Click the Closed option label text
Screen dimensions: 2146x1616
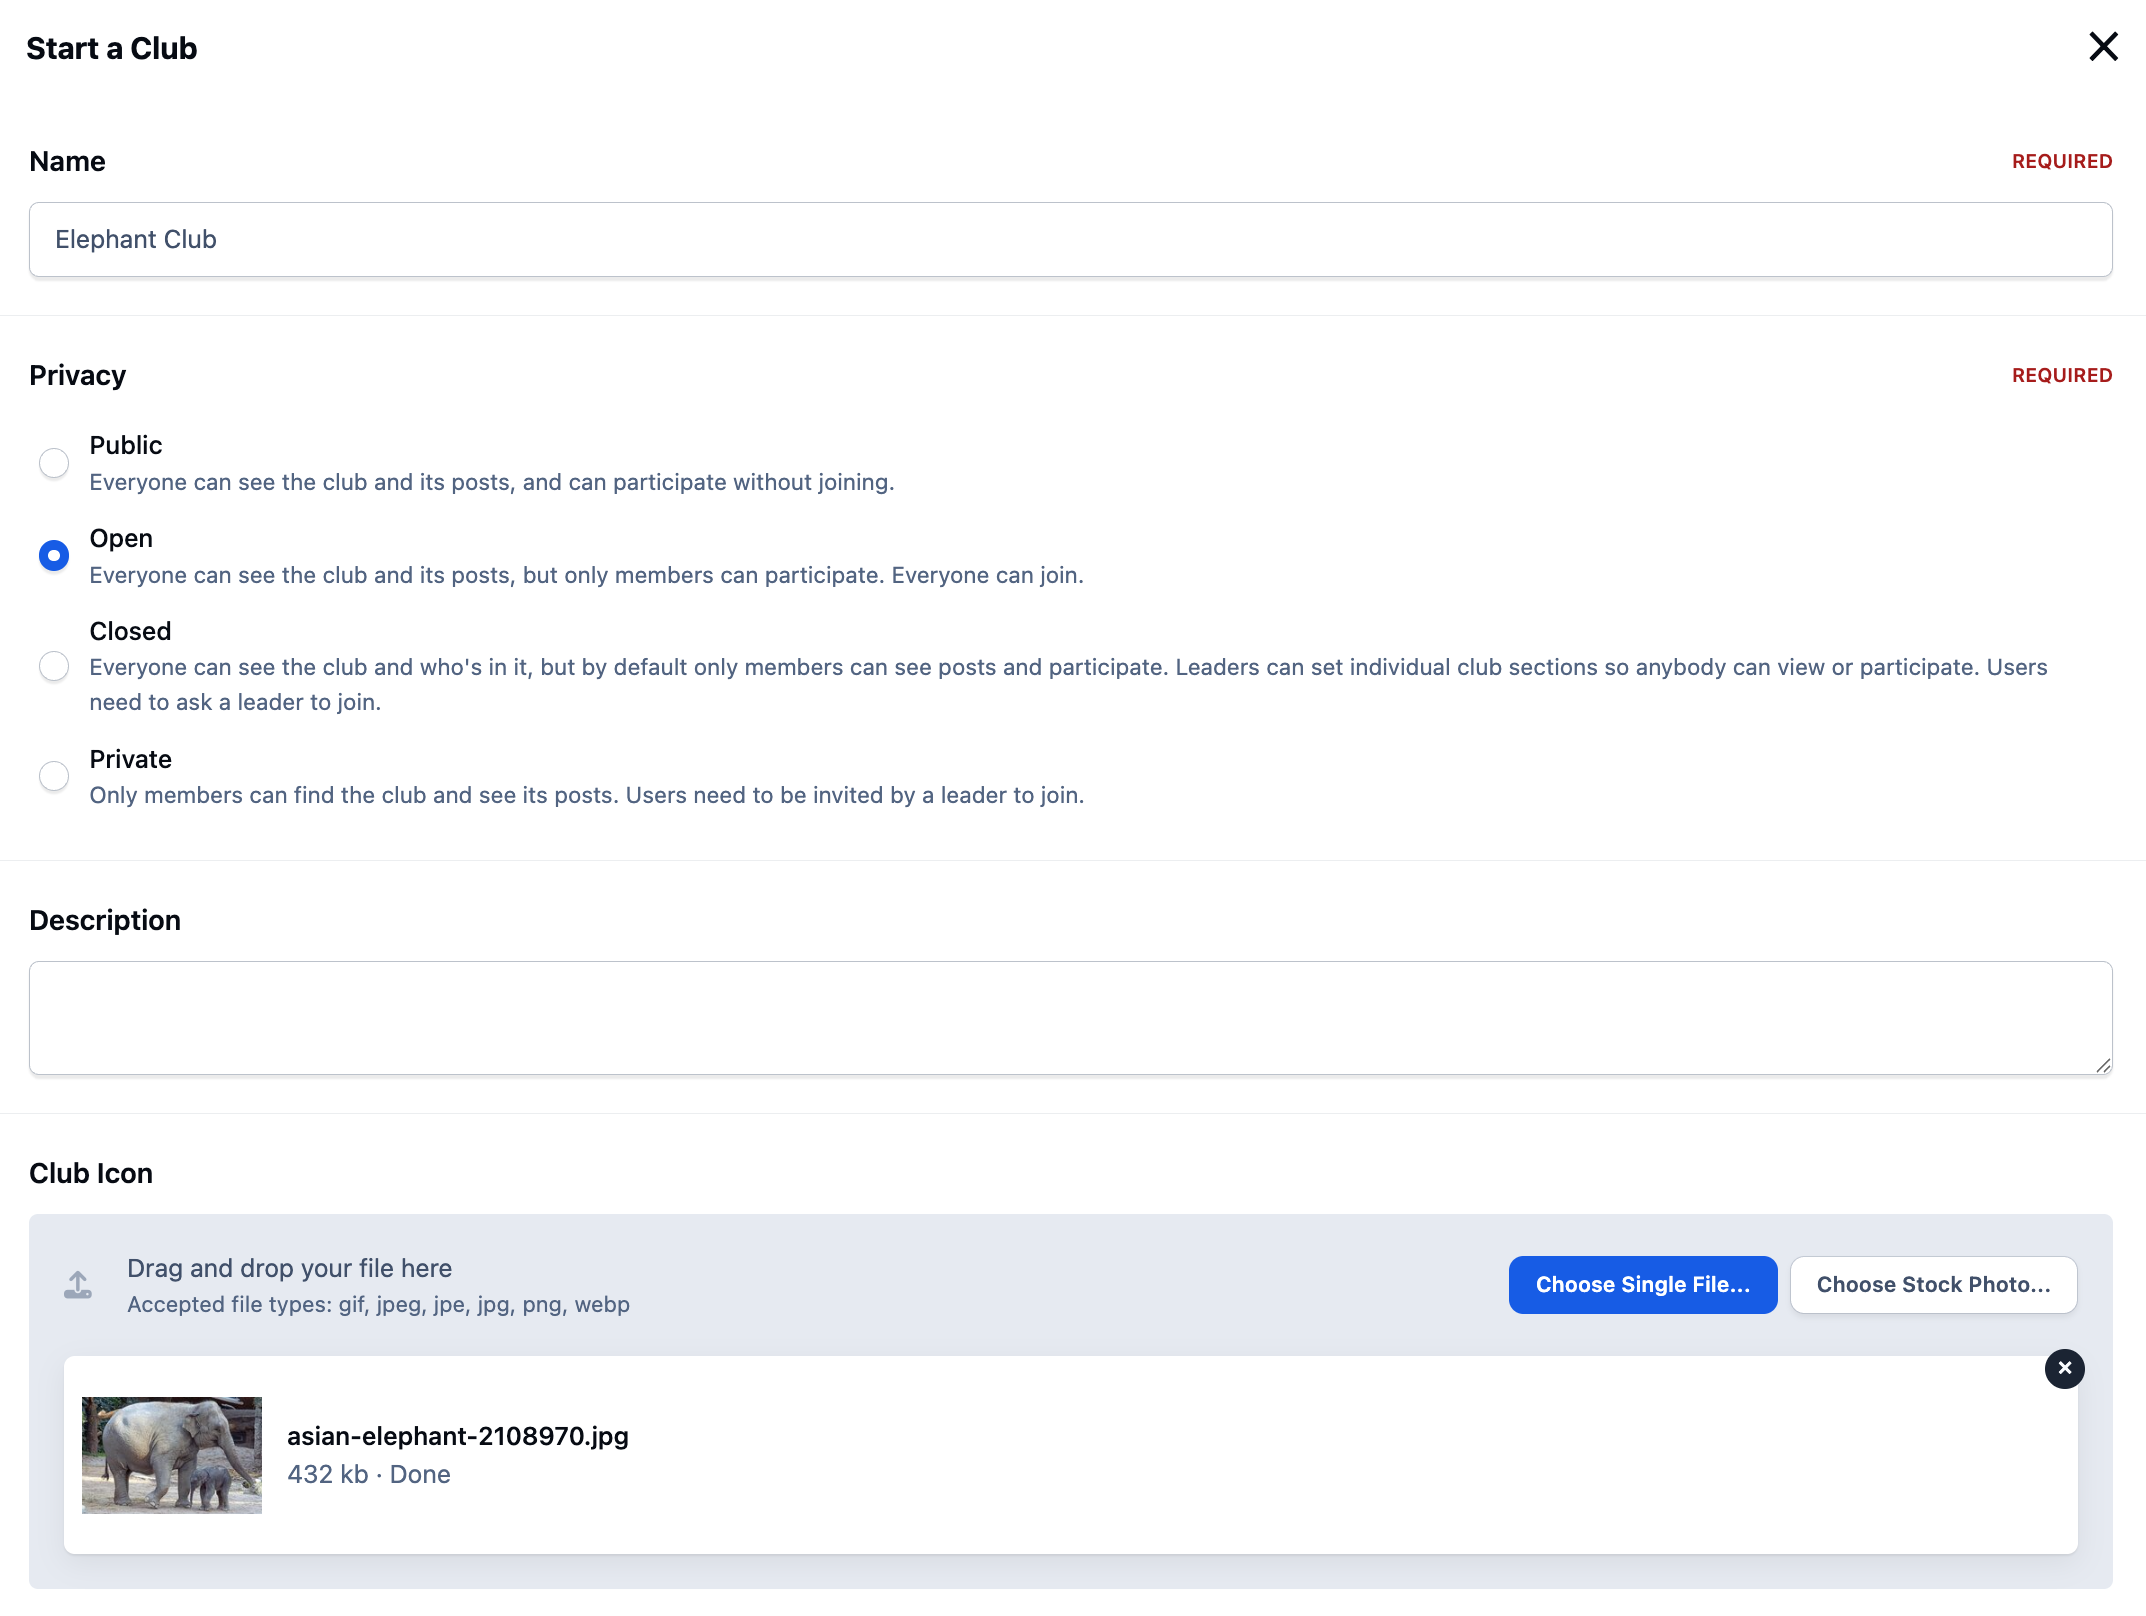coord(130,631)
